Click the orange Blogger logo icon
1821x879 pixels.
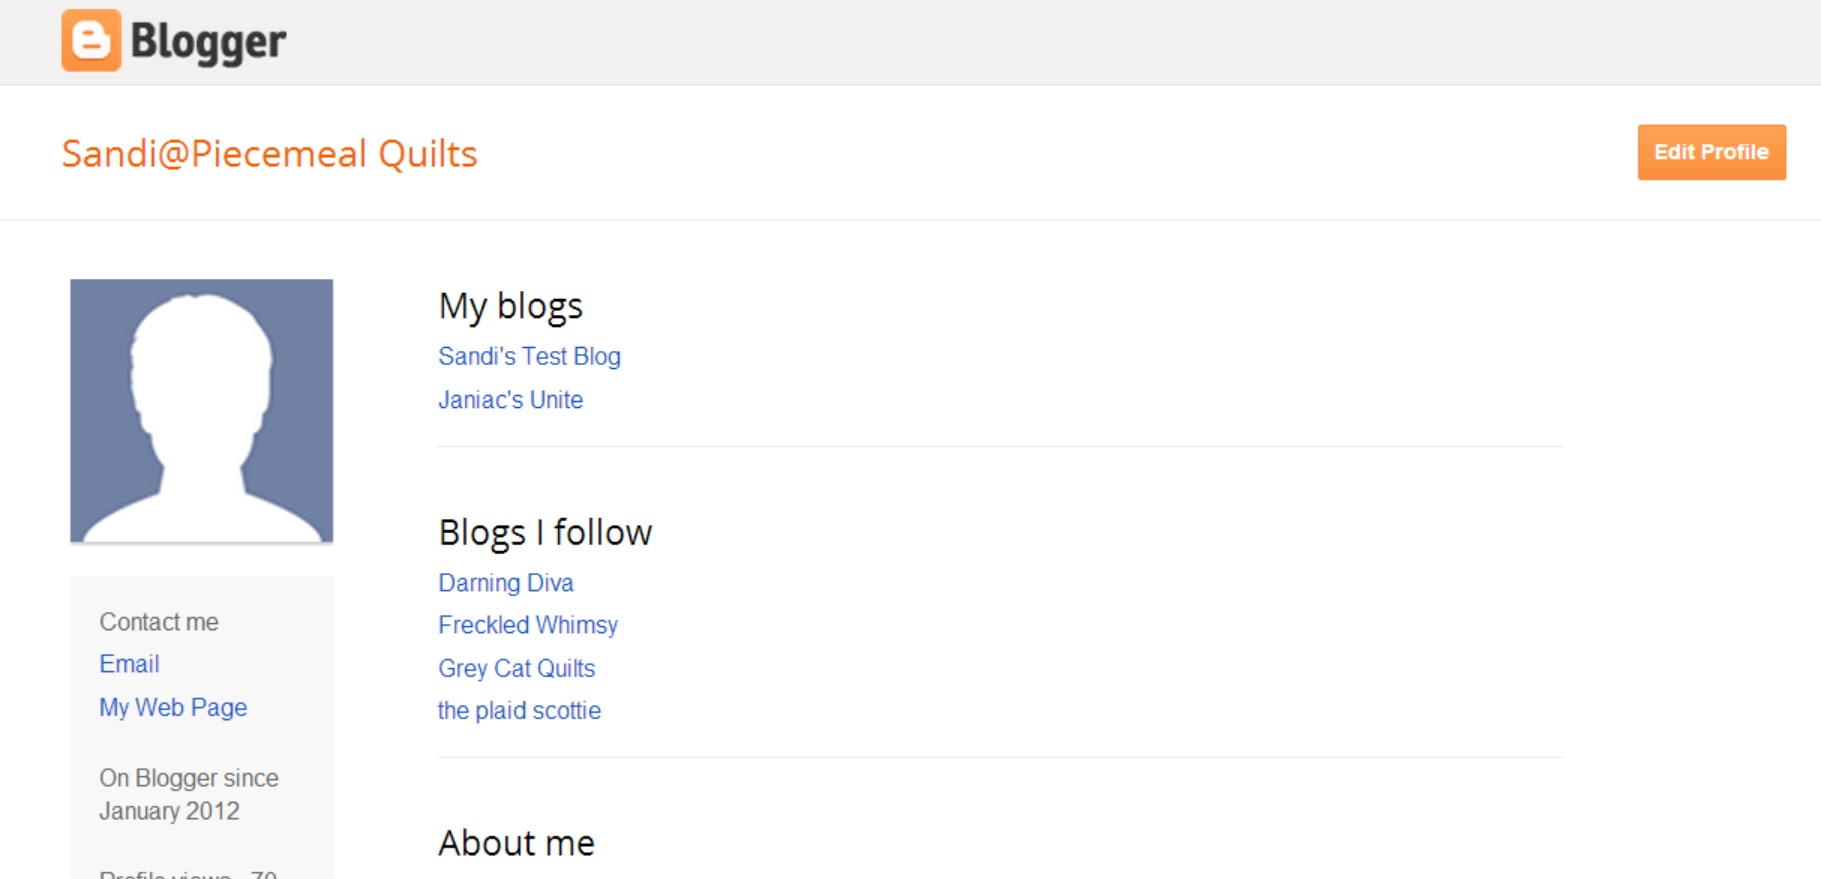91,41
